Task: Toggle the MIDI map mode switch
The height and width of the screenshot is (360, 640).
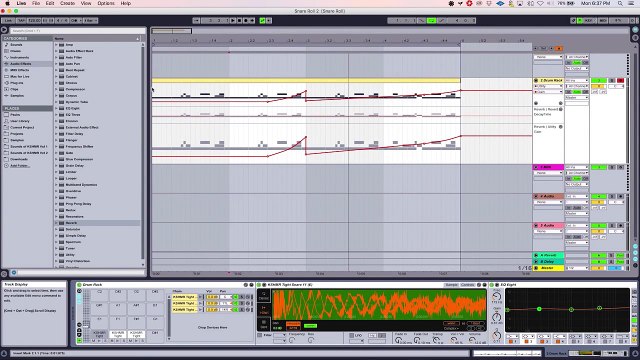Action: click(x=603, y=20)
